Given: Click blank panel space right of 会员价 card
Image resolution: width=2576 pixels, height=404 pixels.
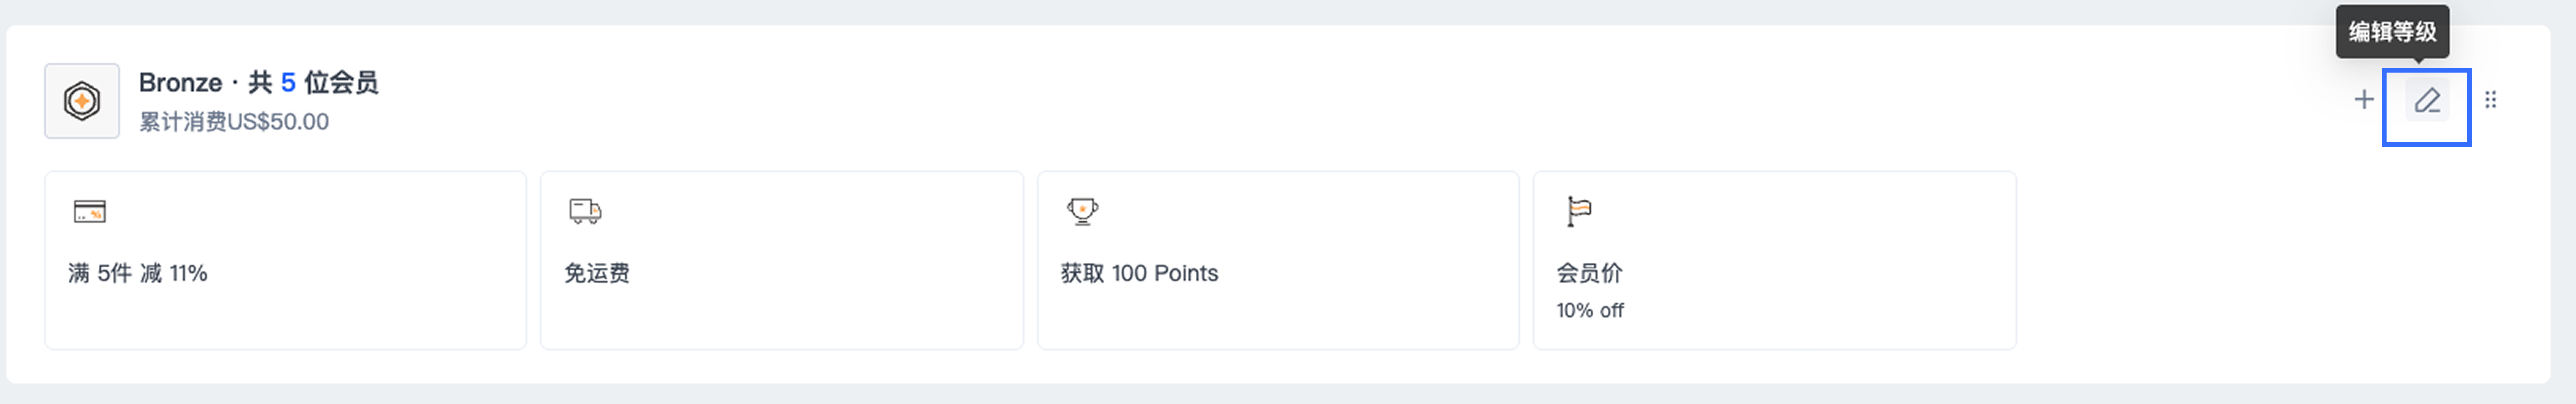Looking at the screenshot, I should pyautogui.click(x=2280, y=260).
